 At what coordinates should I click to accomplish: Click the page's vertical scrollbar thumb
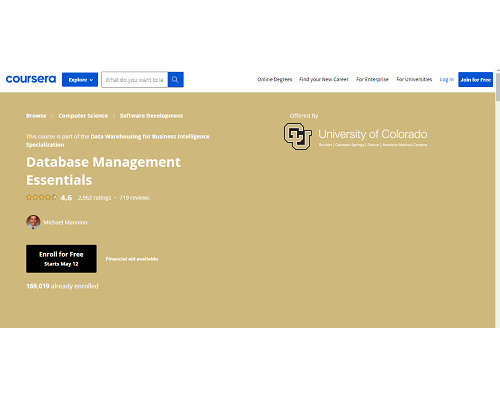498,87
